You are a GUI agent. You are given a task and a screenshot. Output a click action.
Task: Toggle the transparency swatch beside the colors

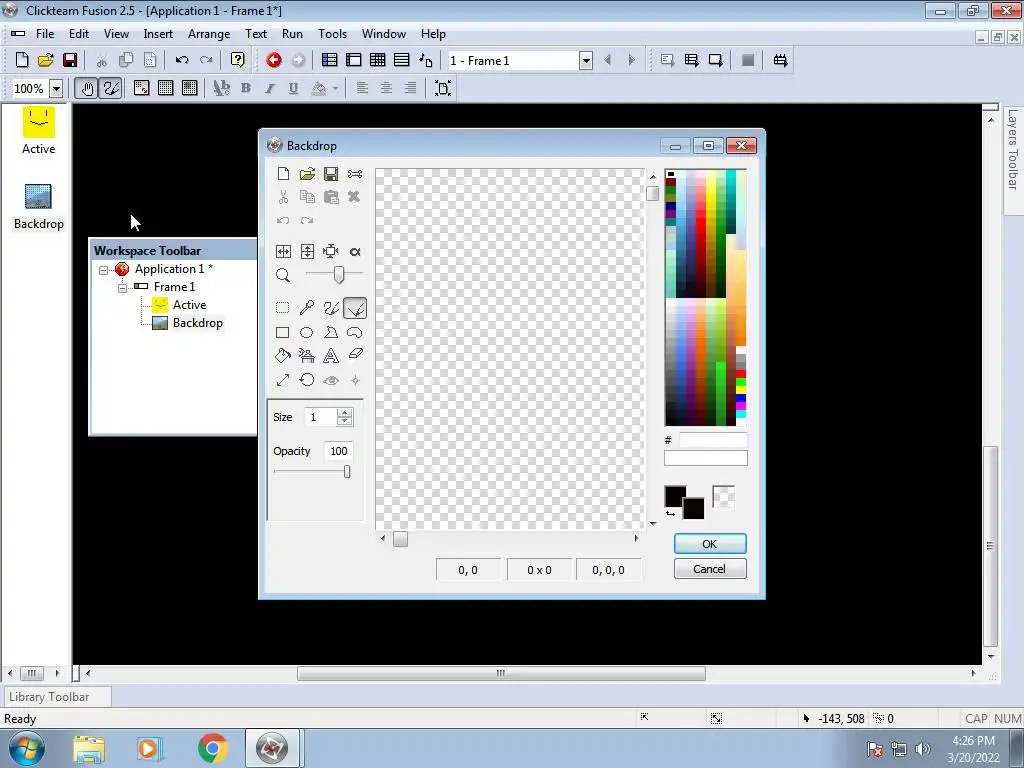tap(724, 497)
